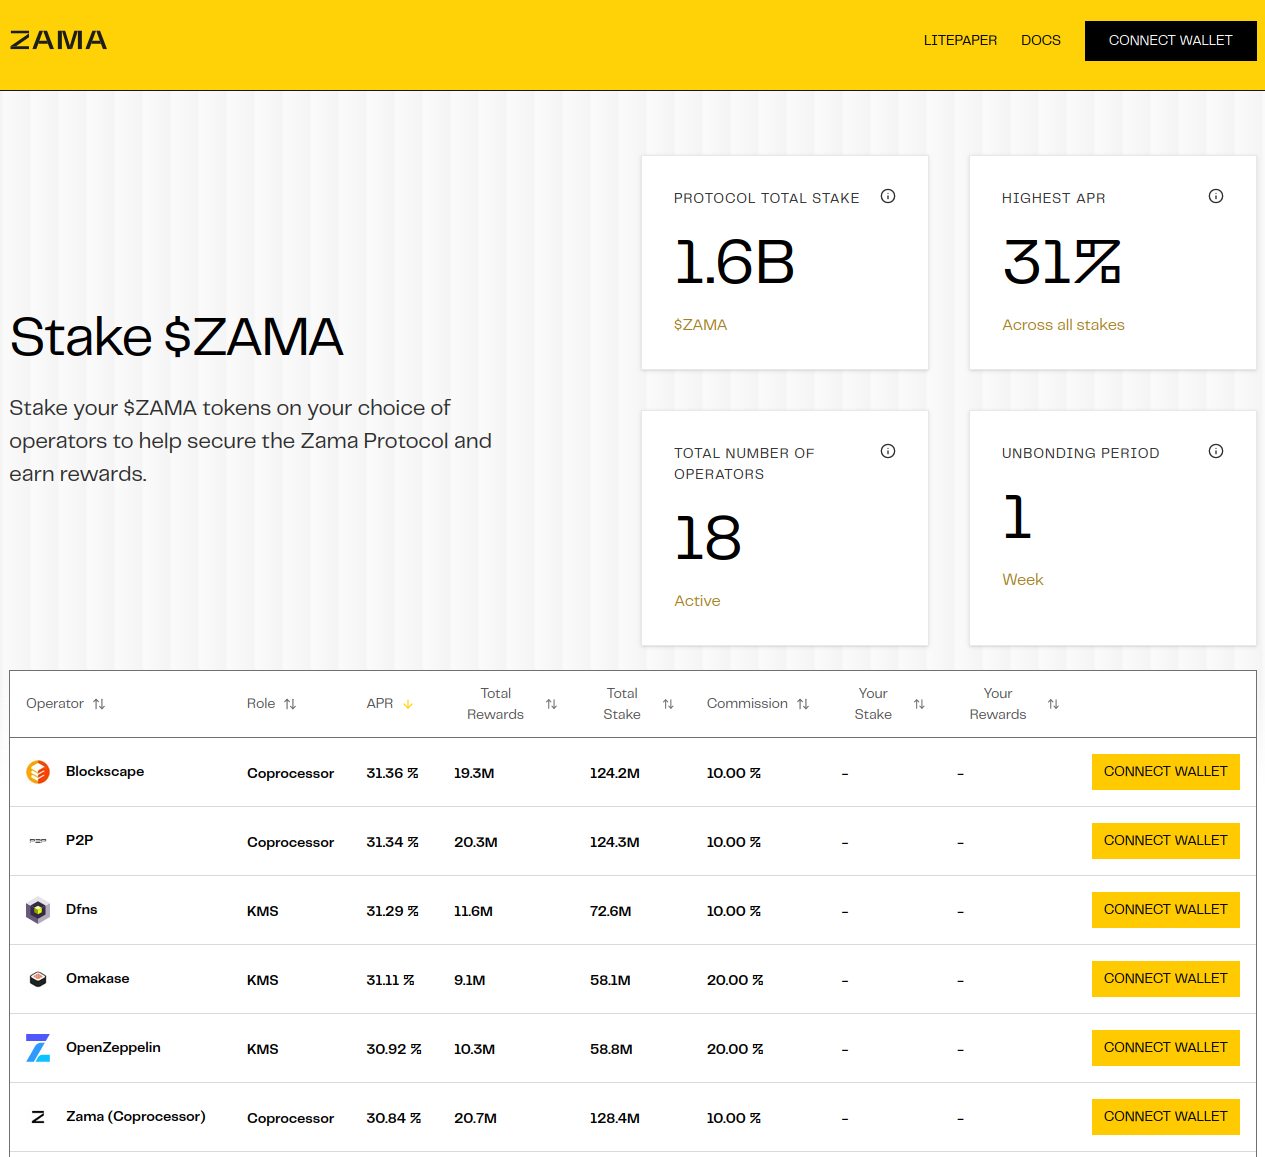1265x1157 pixels.
Task: Click the 72.6M total stake value
Action: click(x=611, y=911)
